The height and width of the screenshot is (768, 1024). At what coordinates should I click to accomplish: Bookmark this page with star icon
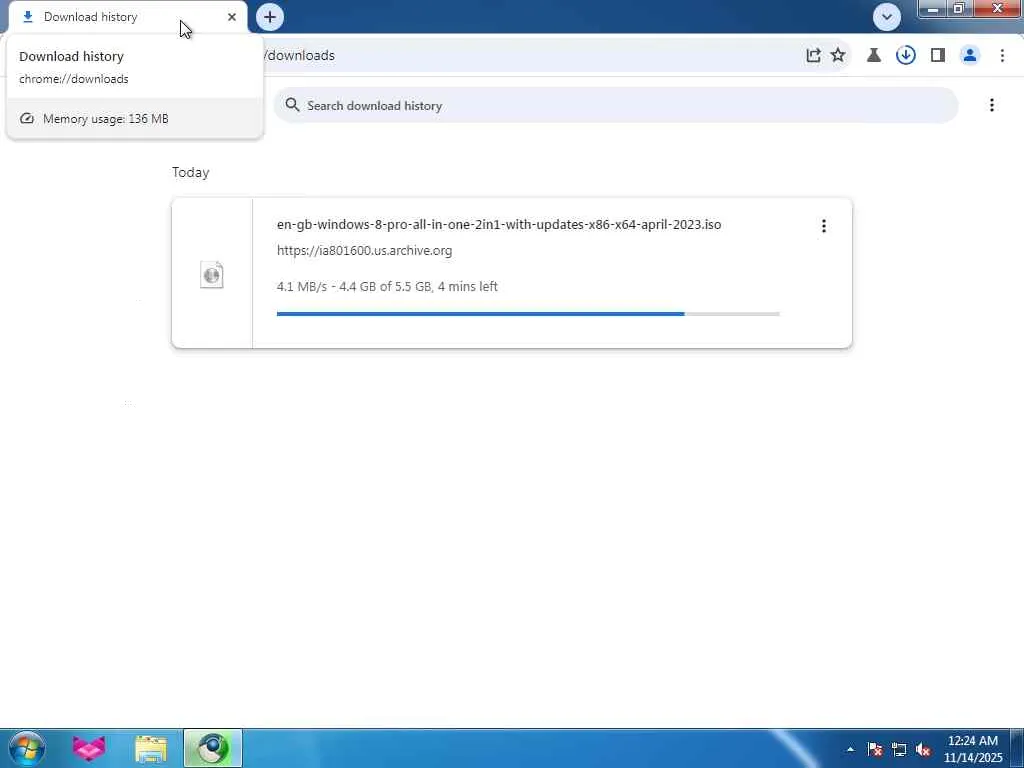(x=838, y=56)
